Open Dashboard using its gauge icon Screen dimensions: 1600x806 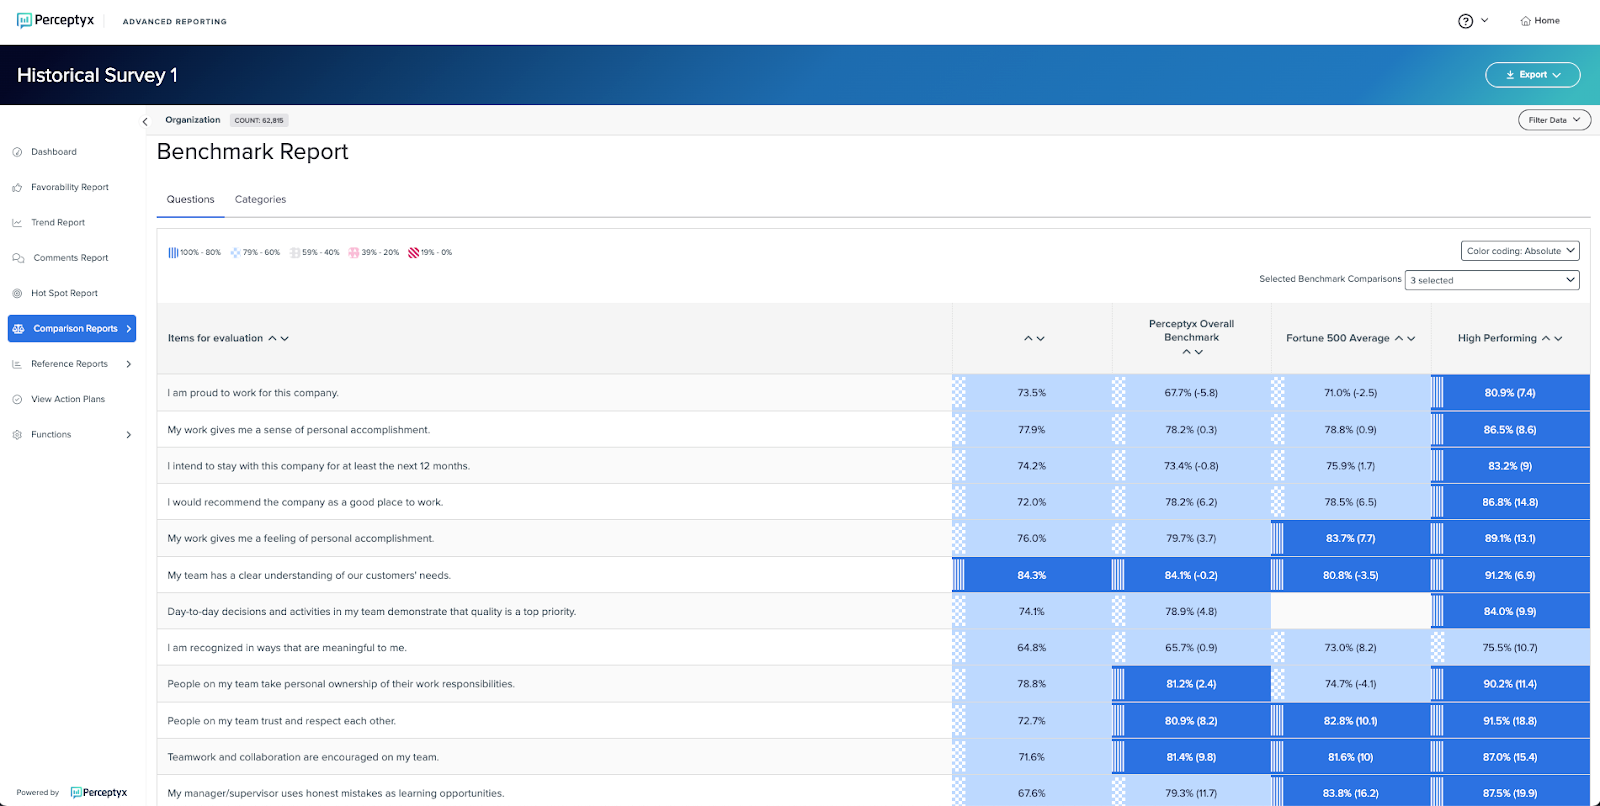(x=17, y=152)
